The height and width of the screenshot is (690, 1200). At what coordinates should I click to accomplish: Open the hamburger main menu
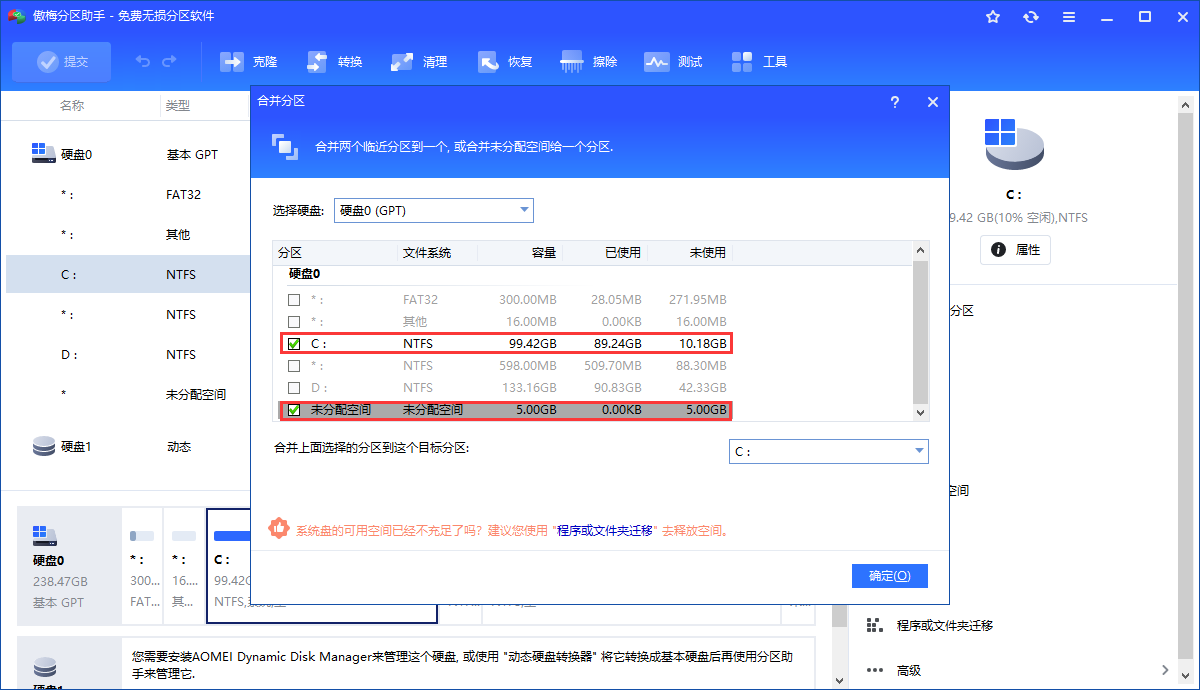pyautogui.click(x=1067, y=16)
